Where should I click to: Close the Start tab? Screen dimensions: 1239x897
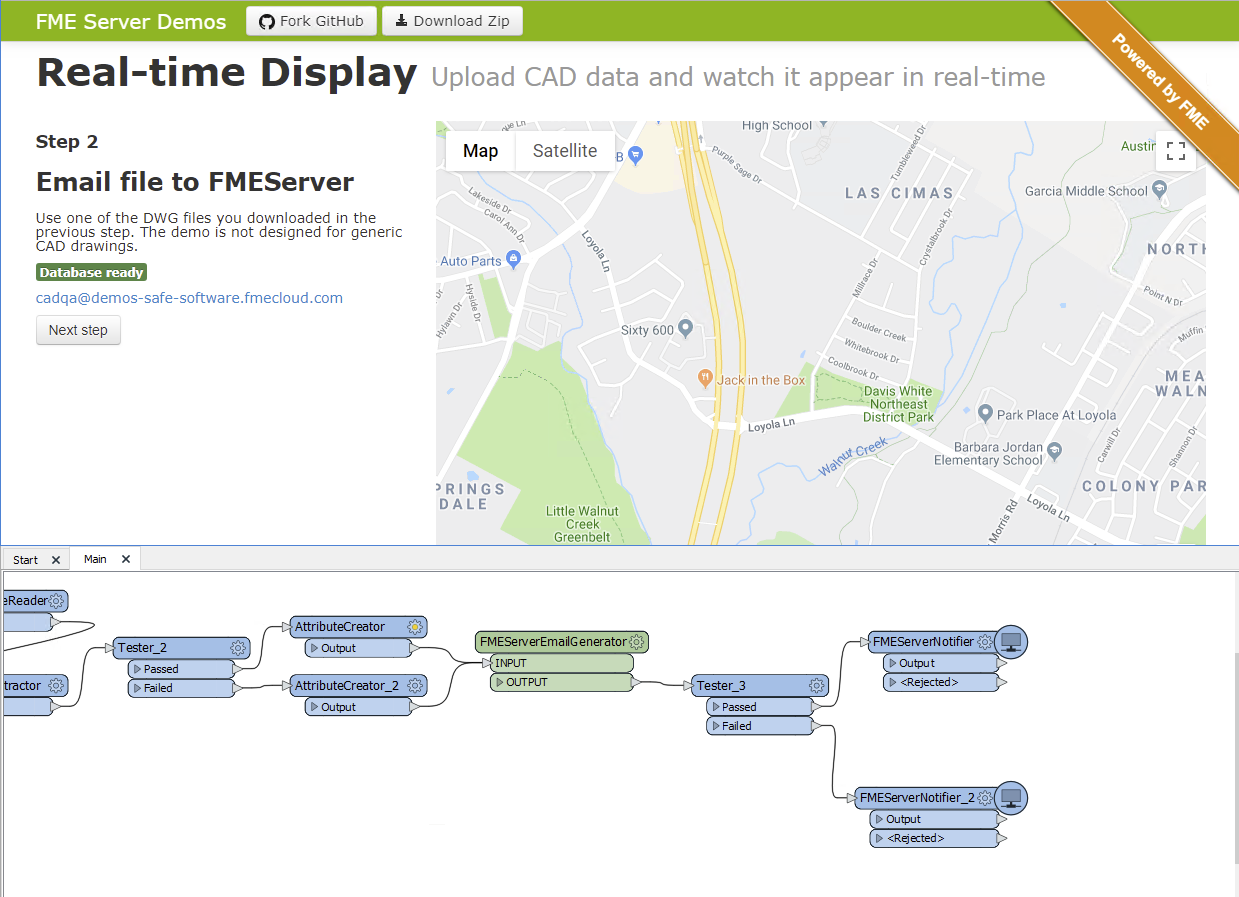pos(57,559)
